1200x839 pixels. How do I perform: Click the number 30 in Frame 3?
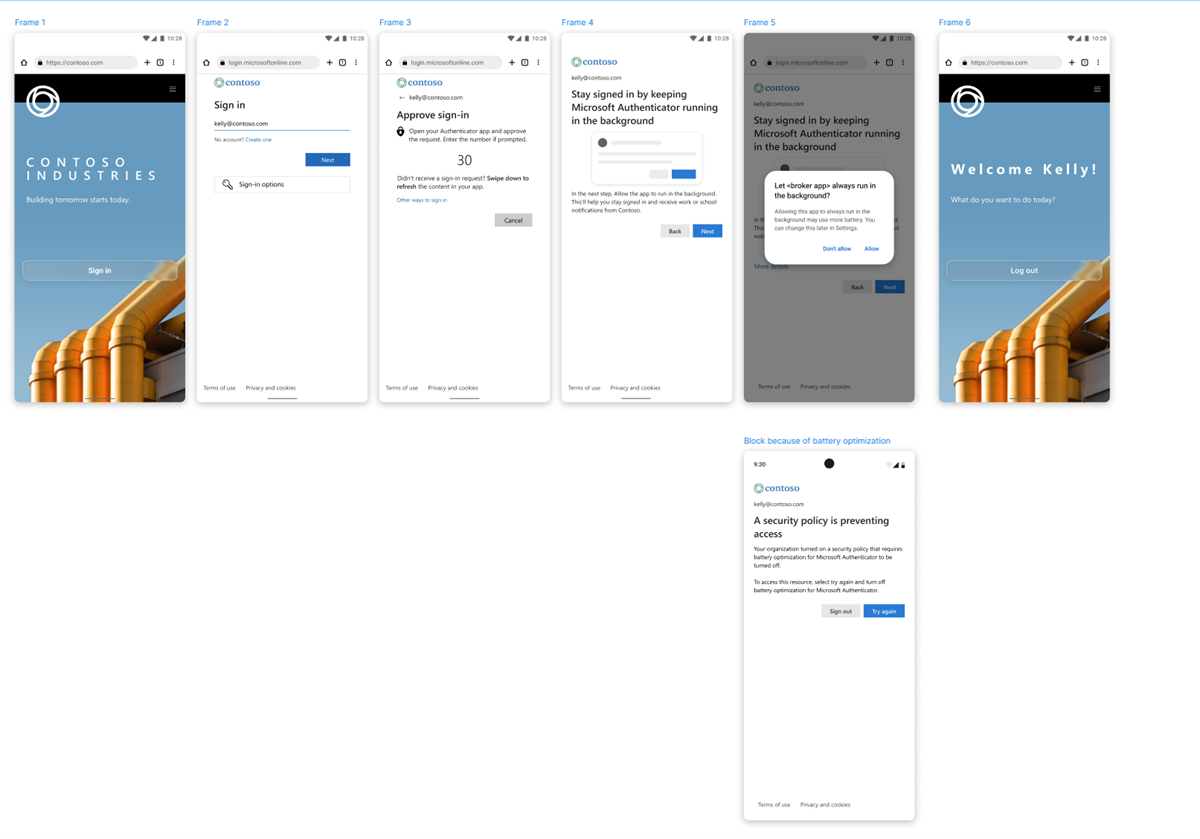coord(464,160)
